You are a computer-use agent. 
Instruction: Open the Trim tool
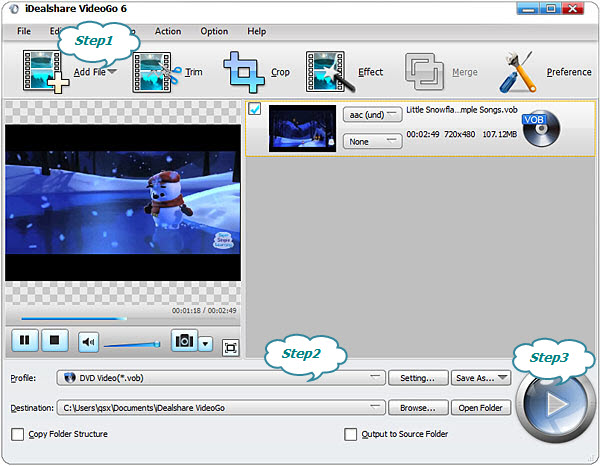[168, 72]
